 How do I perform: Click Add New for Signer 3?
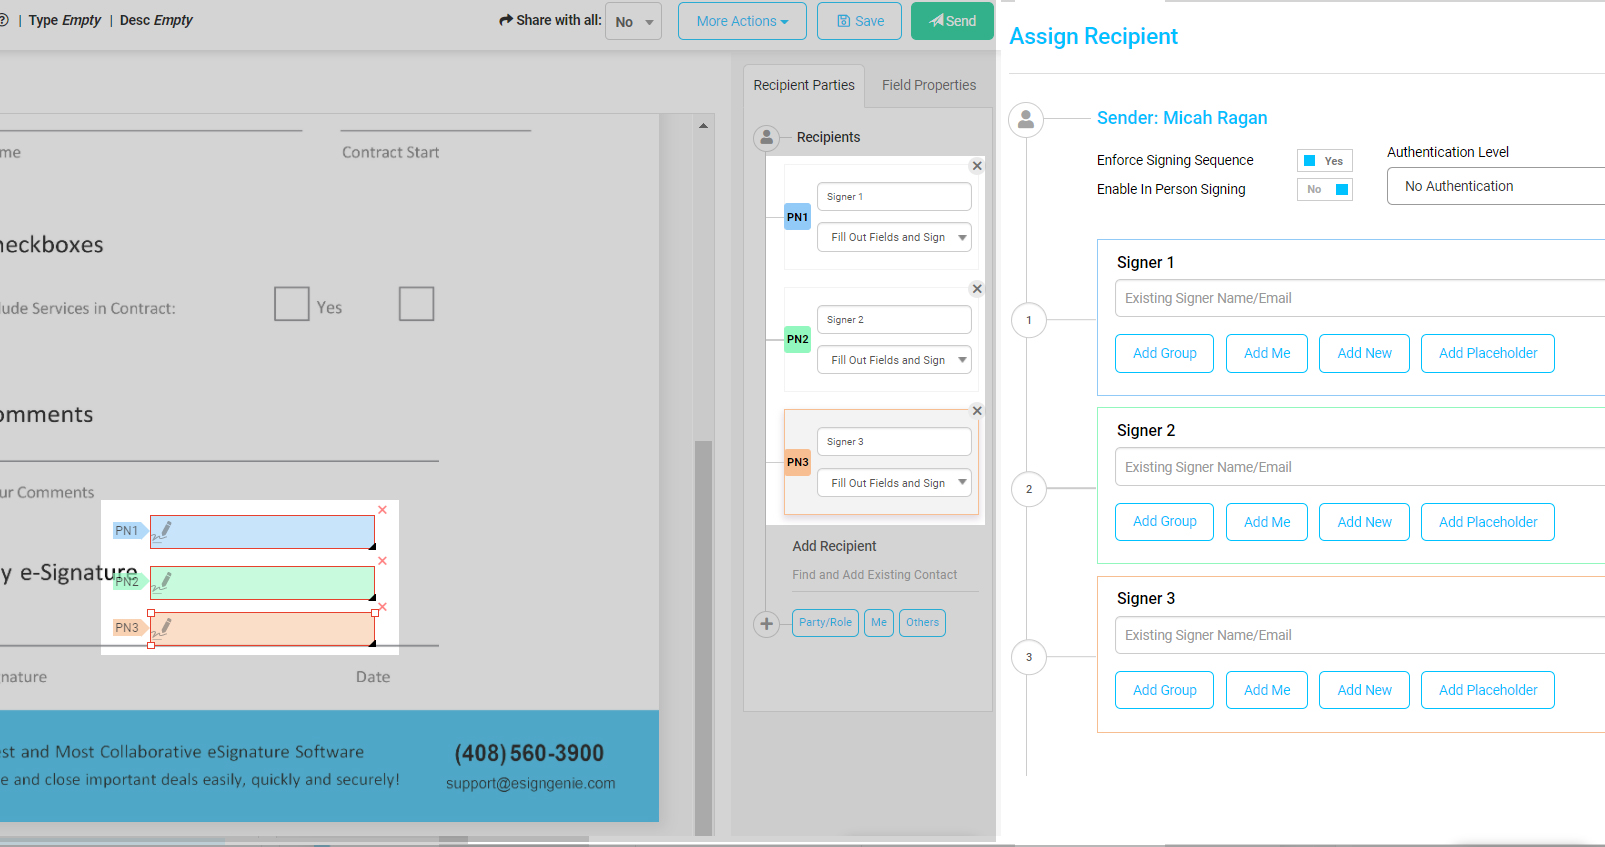1364,690
